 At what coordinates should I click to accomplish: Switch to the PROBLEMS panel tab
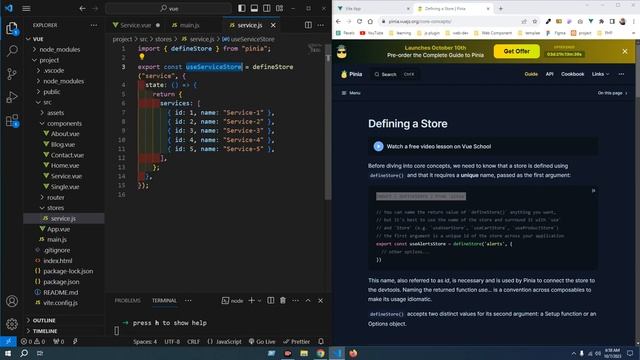(x=127, y=300)
